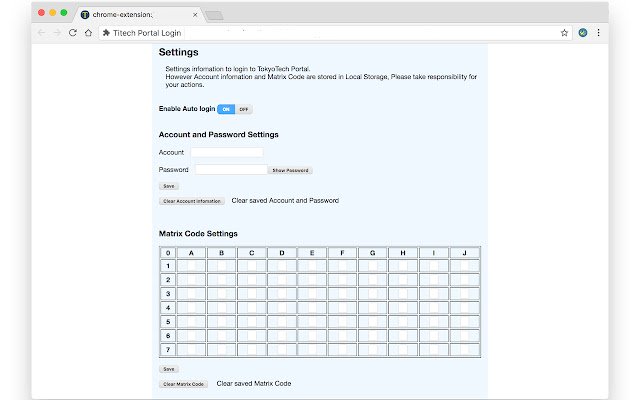This screenshot has width=640, height=400.
Task: Click Account and Password Settings heading
Action: click(x=218, y=134)
